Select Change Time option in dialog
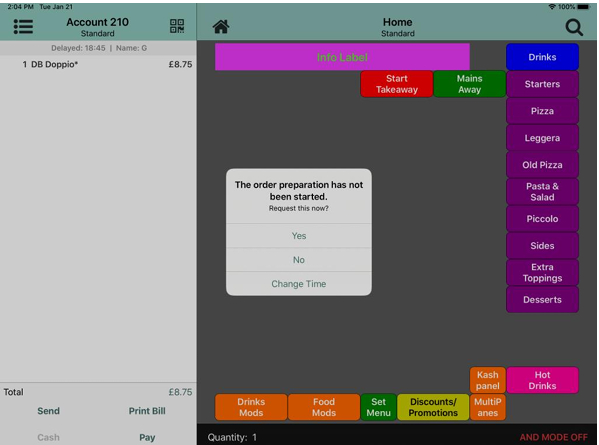The width and height of the screenshot is (599, 445). (x=299, y=284)
